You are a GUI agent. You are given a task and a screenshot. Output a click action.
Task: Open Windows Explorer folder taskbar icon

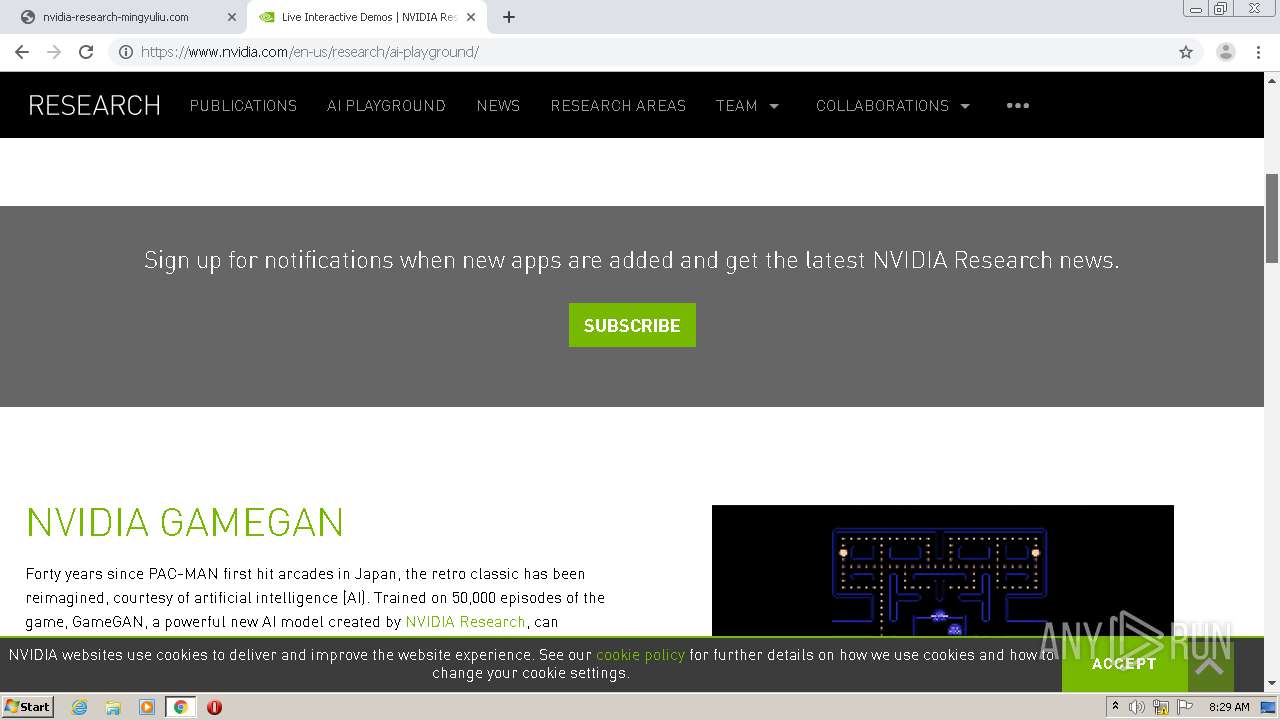(113, 707)
